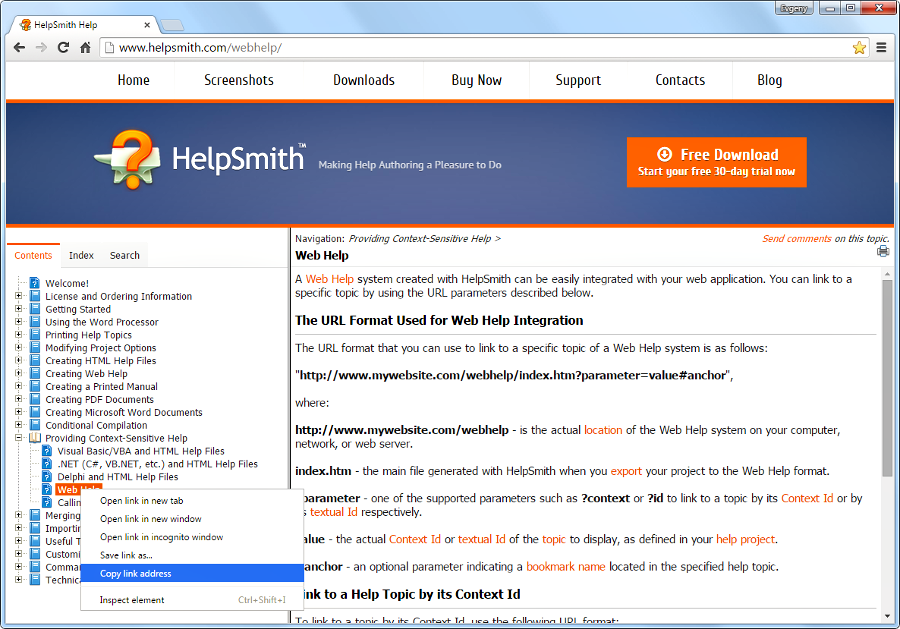Expand the License and Ordering Information node
Screen dimensions: 900x629
point(18,296)
